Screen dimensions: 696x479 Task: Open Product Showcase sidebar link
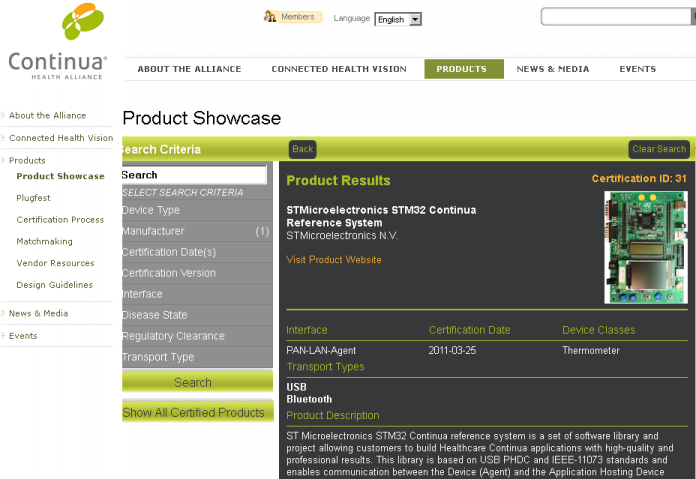(60, 176)
